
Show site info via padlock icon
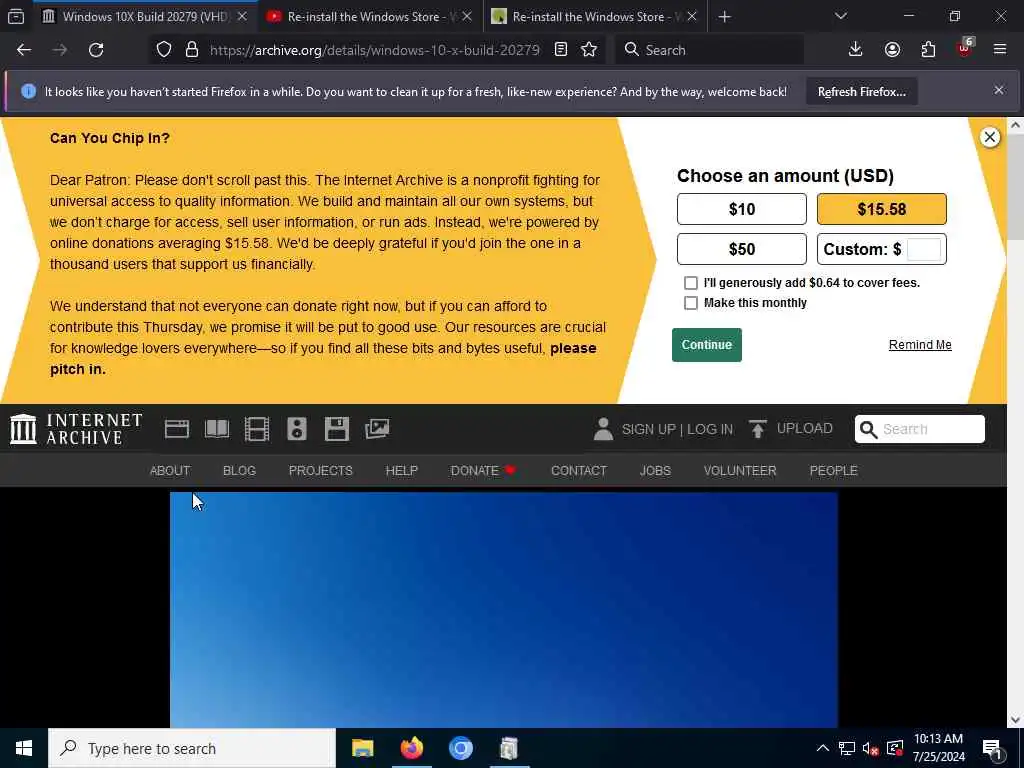click(x=191, y=50)
